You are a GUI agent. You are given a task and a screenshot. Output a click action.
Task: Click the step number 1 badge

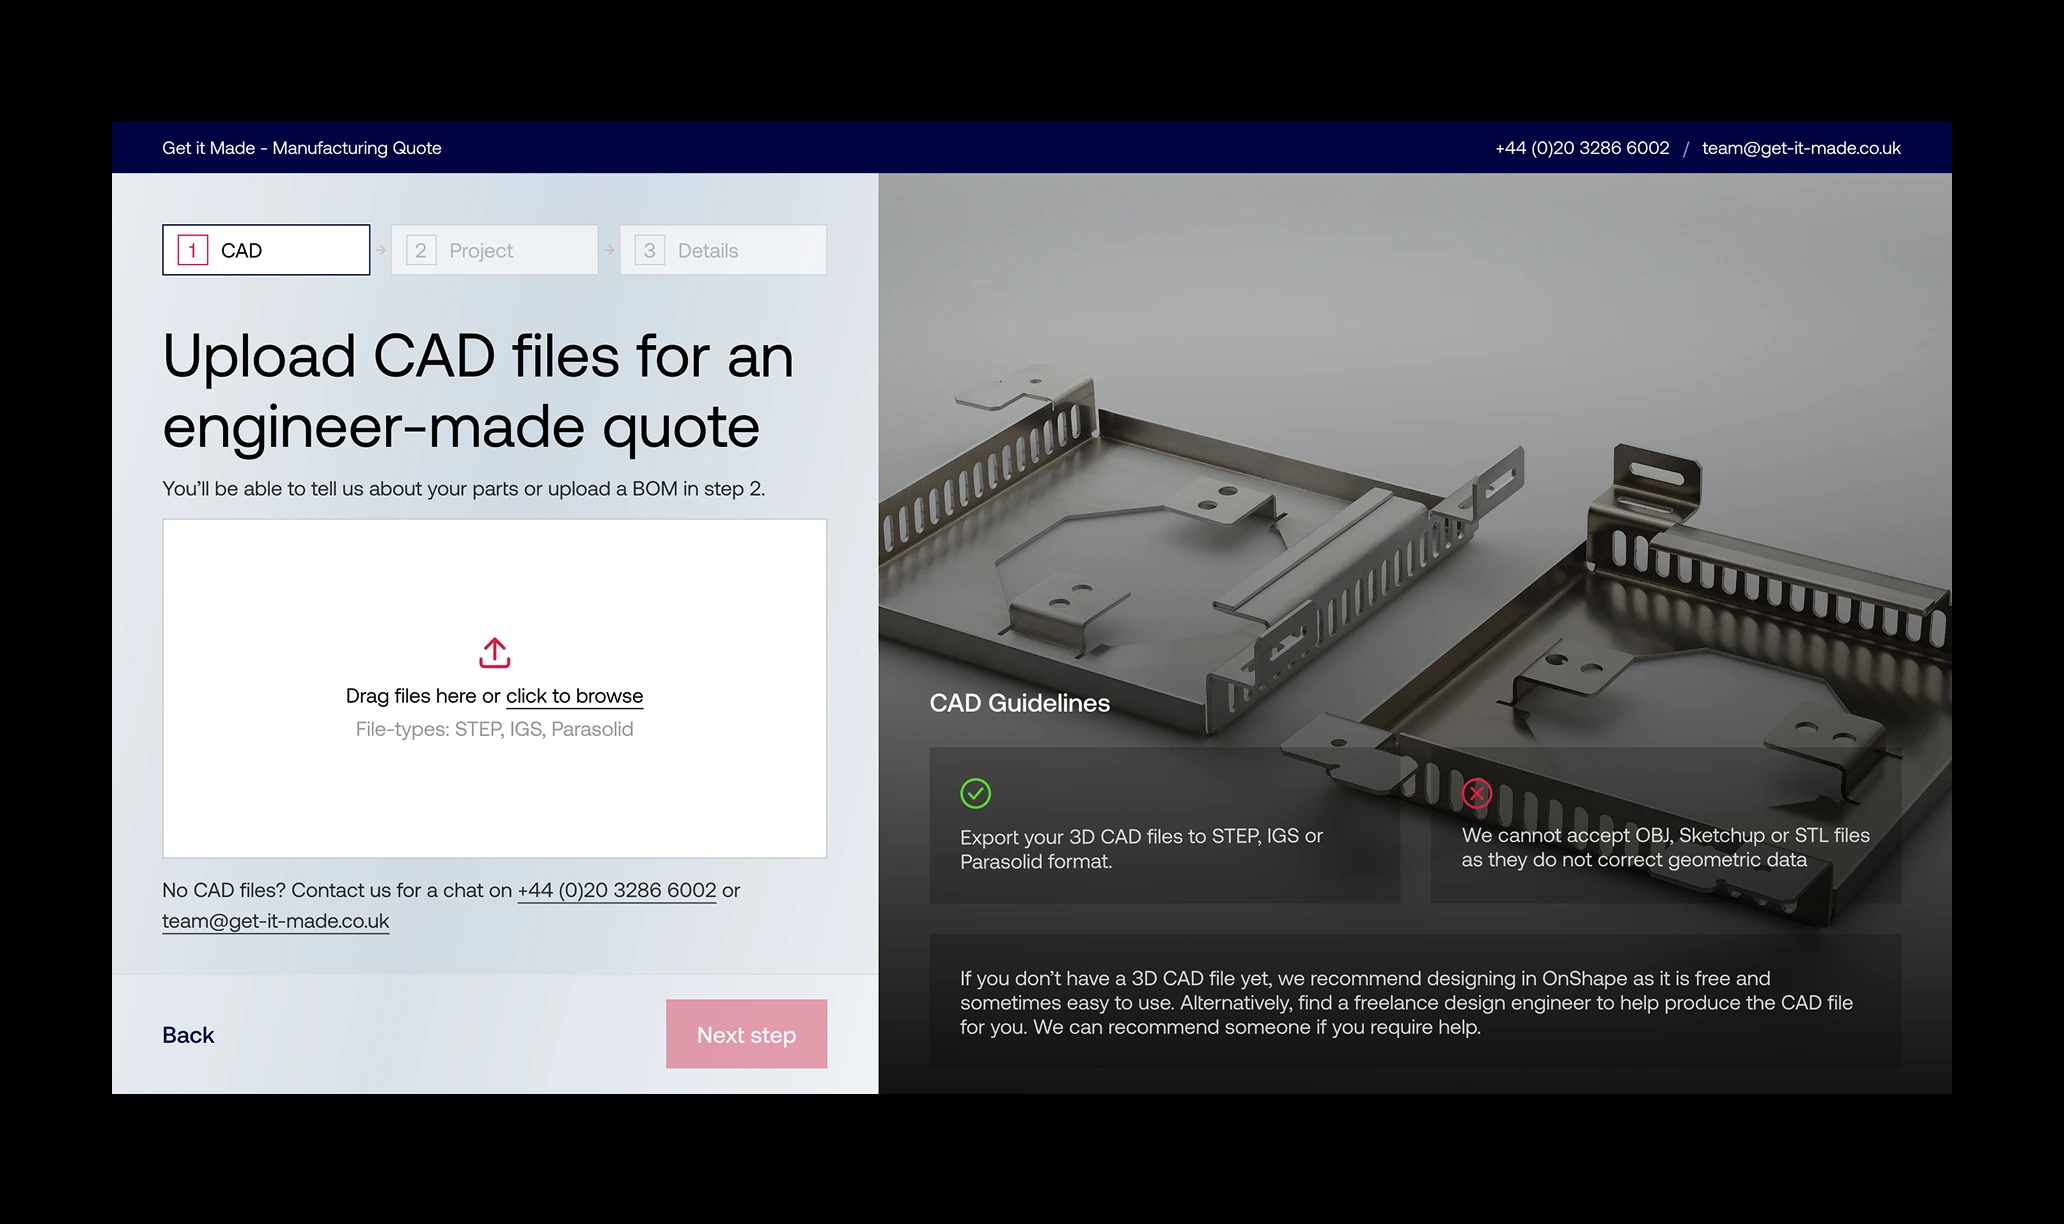click(x=192, y=250)
